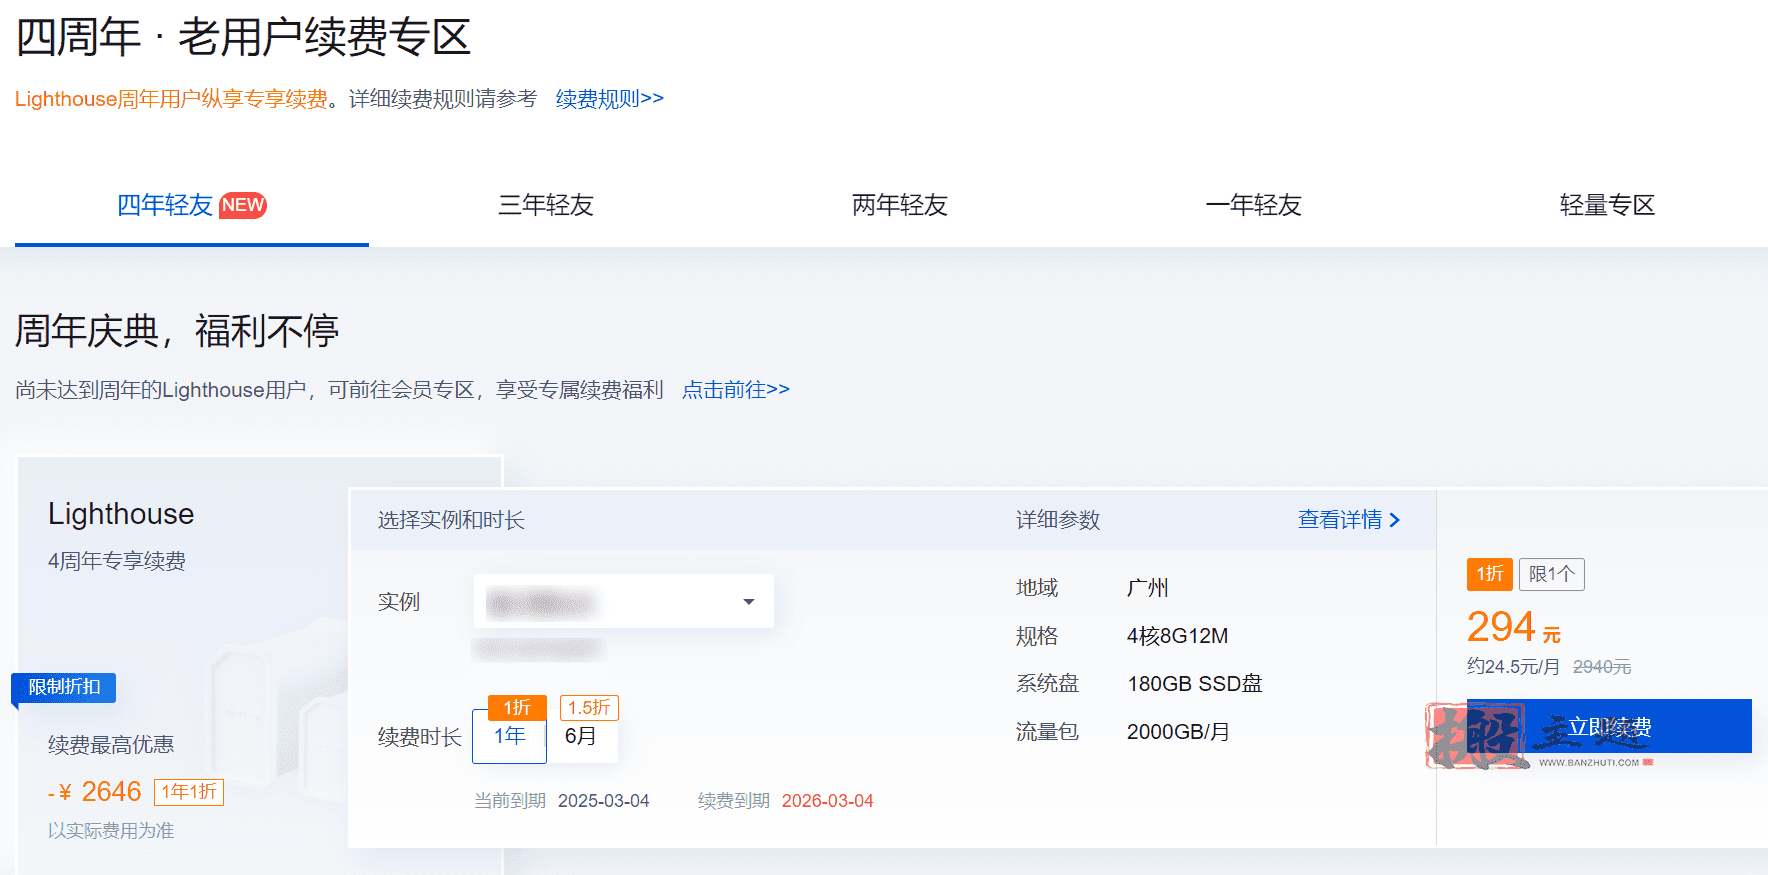Click the 限1个 limit tag
1768x875 pixels.
(x=1552, y=574)
